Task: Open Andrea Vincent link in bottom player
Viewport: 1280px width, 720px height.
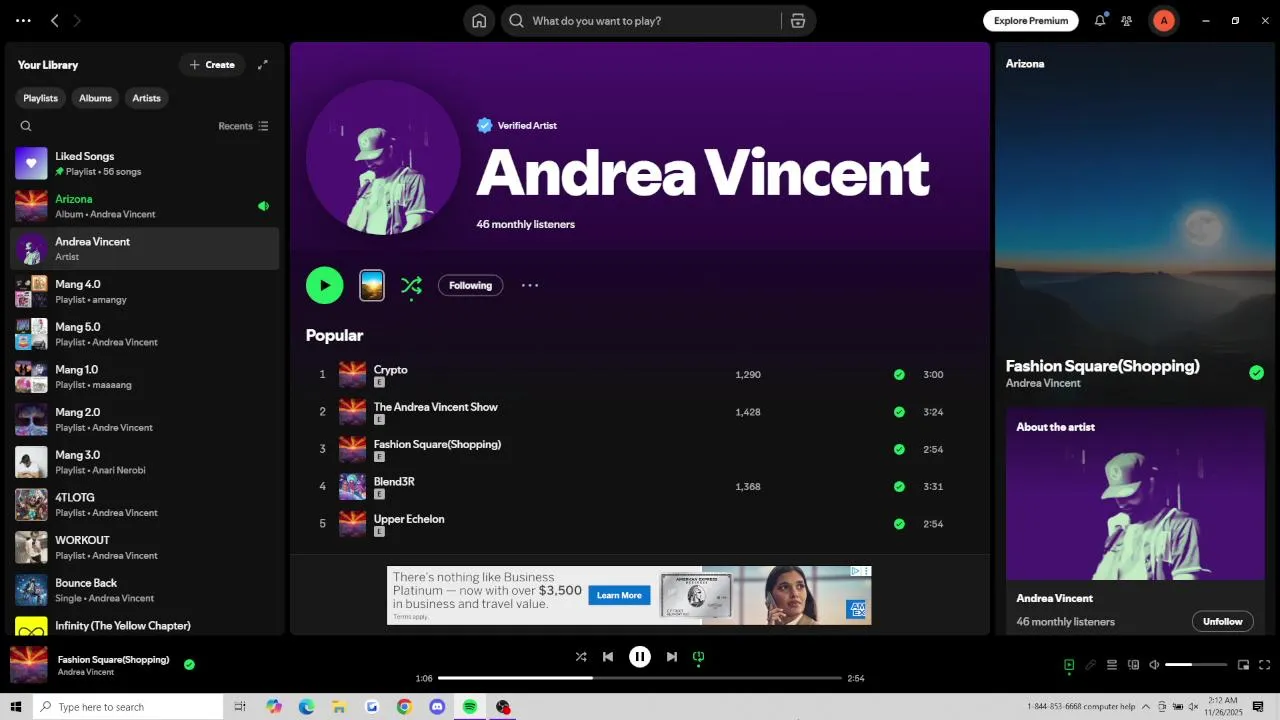Action: pyautogui.click(x=86, y=672)
